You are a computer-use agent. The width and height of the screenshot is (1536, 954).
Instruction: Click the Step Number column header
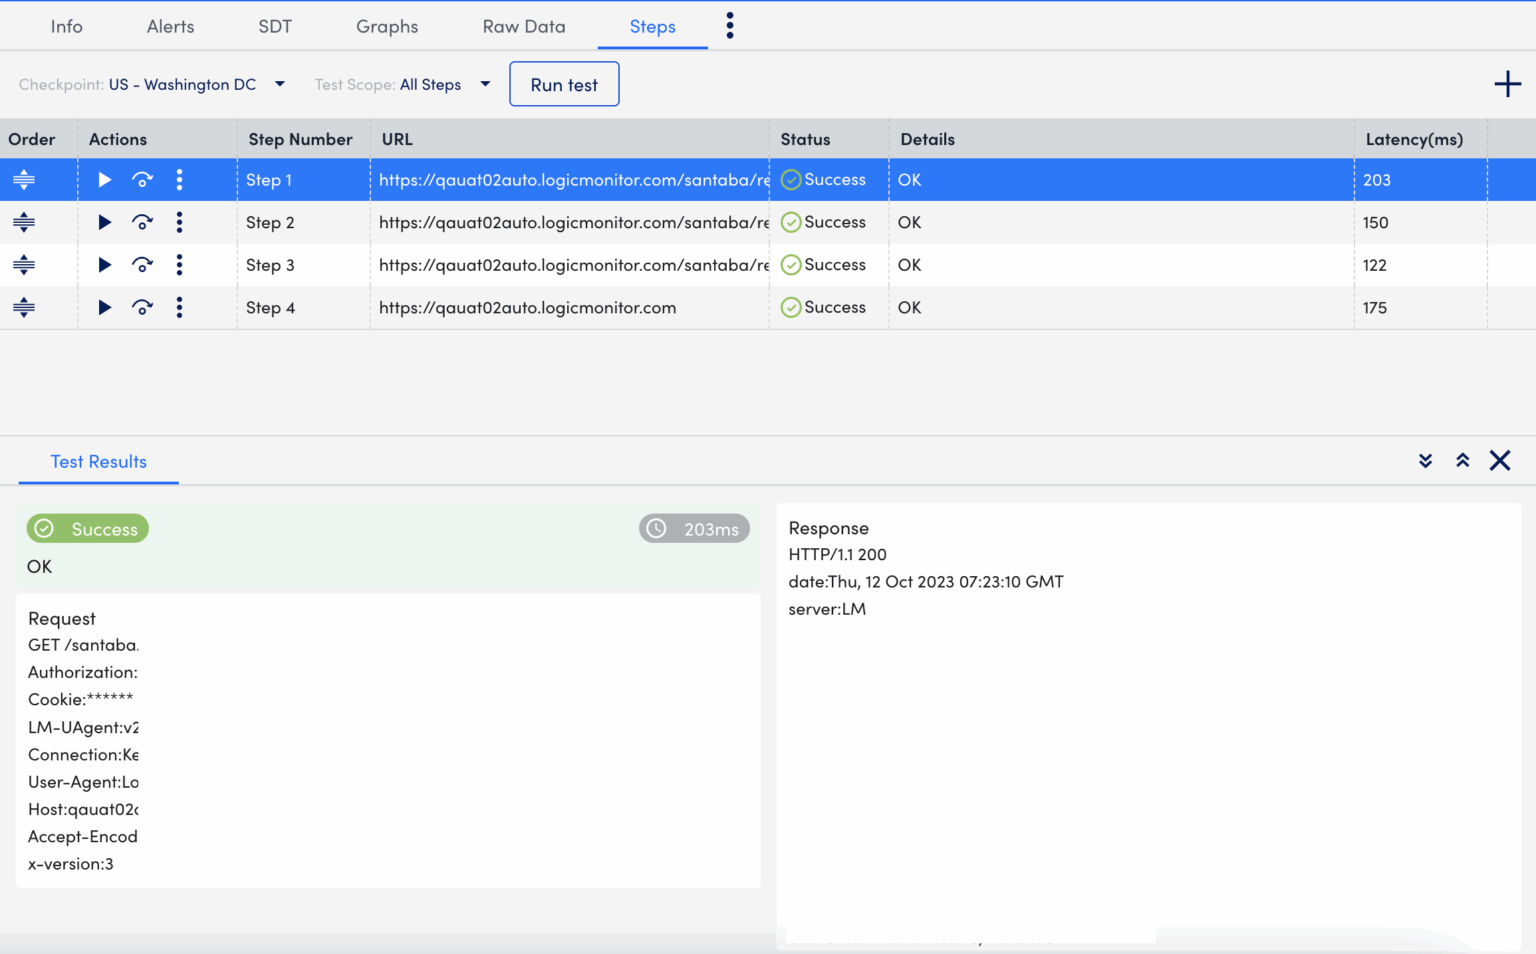300,139
